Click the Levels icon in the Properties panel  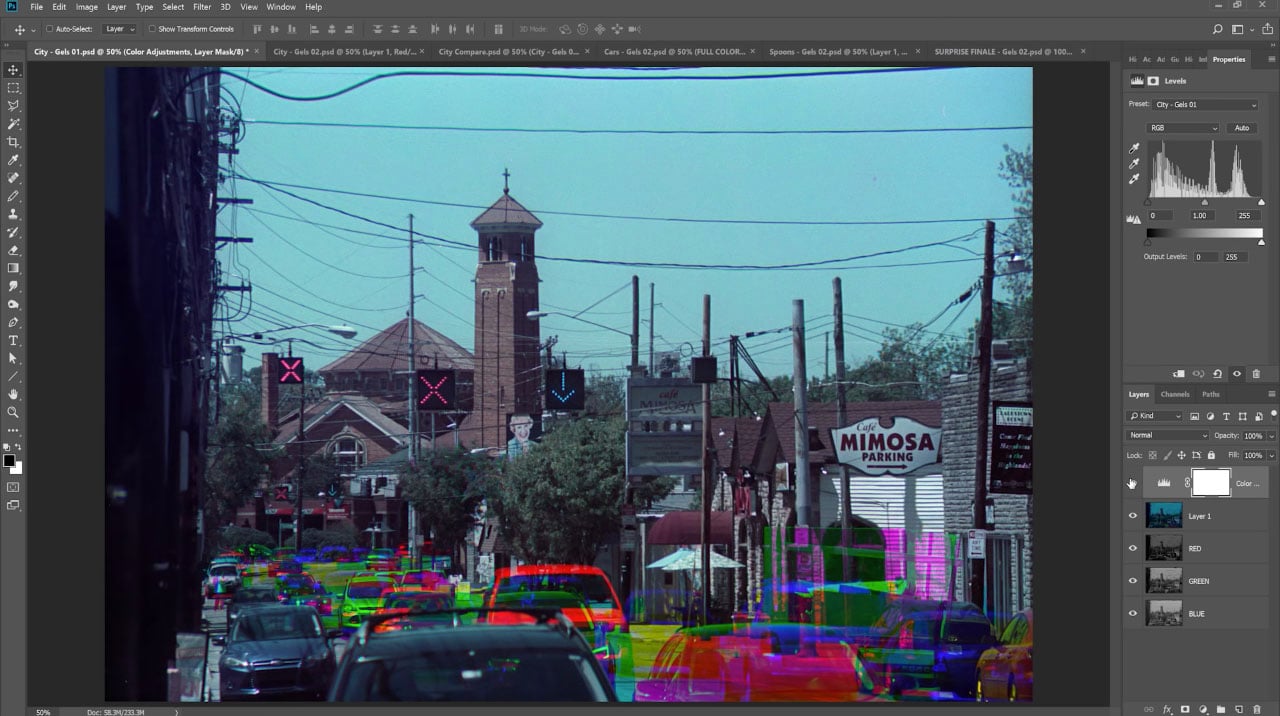[x=1137, y=80]
